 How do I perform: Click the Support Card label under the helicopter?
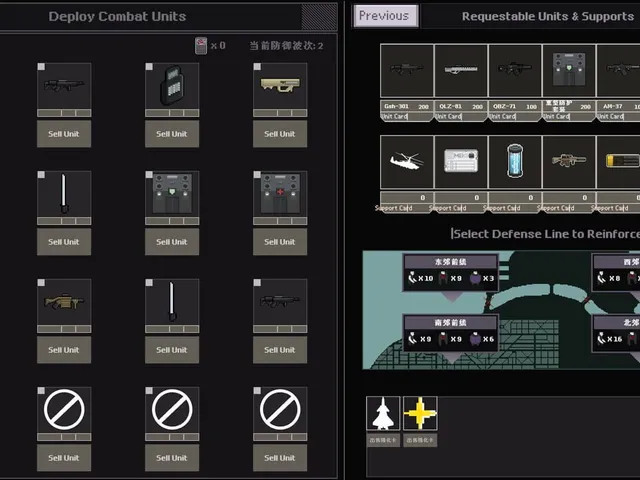coord(394,208)
